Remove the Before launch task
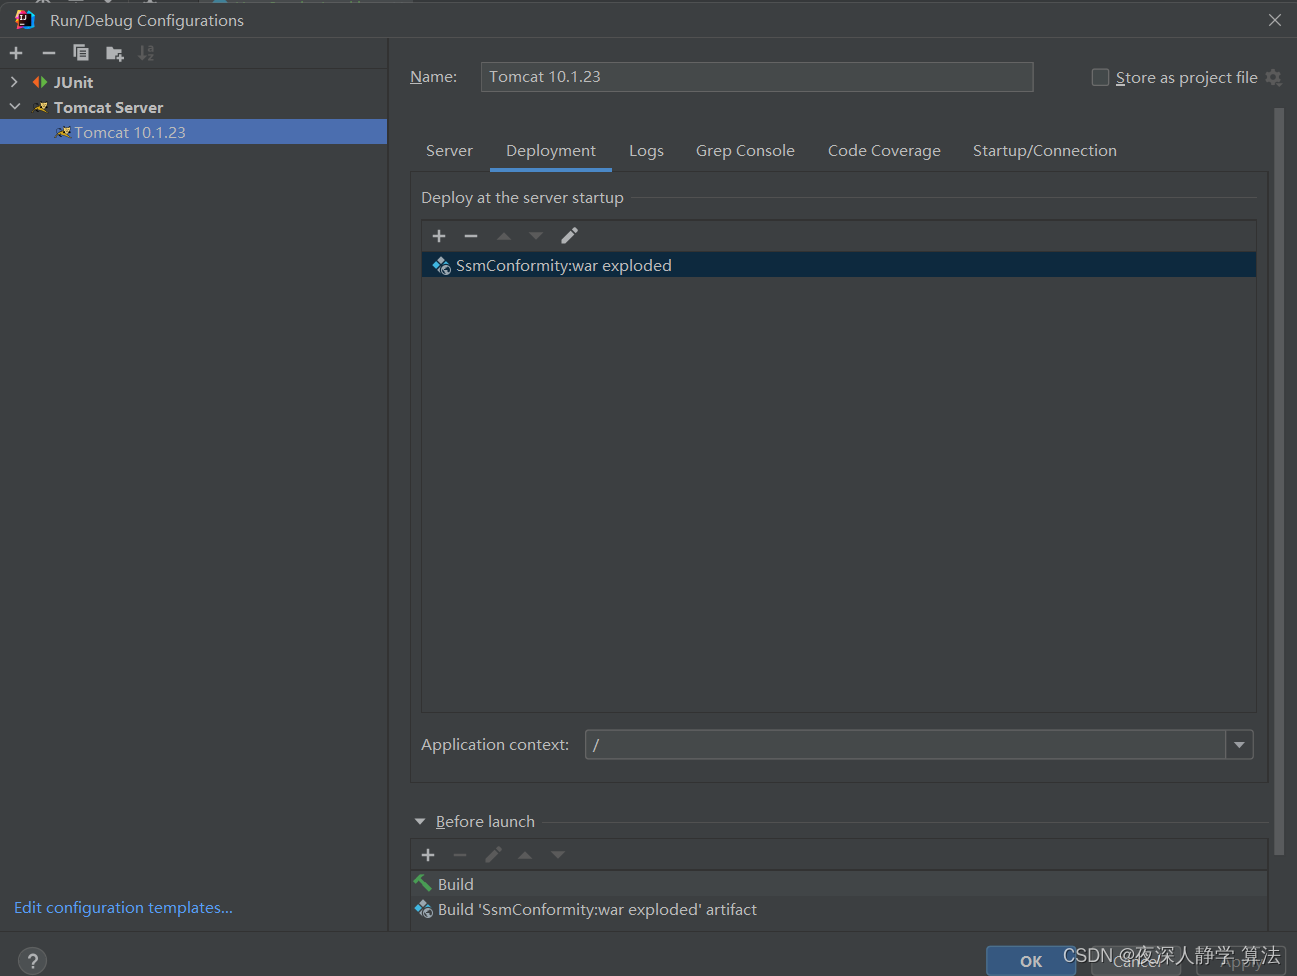The image size is (1297, 976). click(460, 855)
